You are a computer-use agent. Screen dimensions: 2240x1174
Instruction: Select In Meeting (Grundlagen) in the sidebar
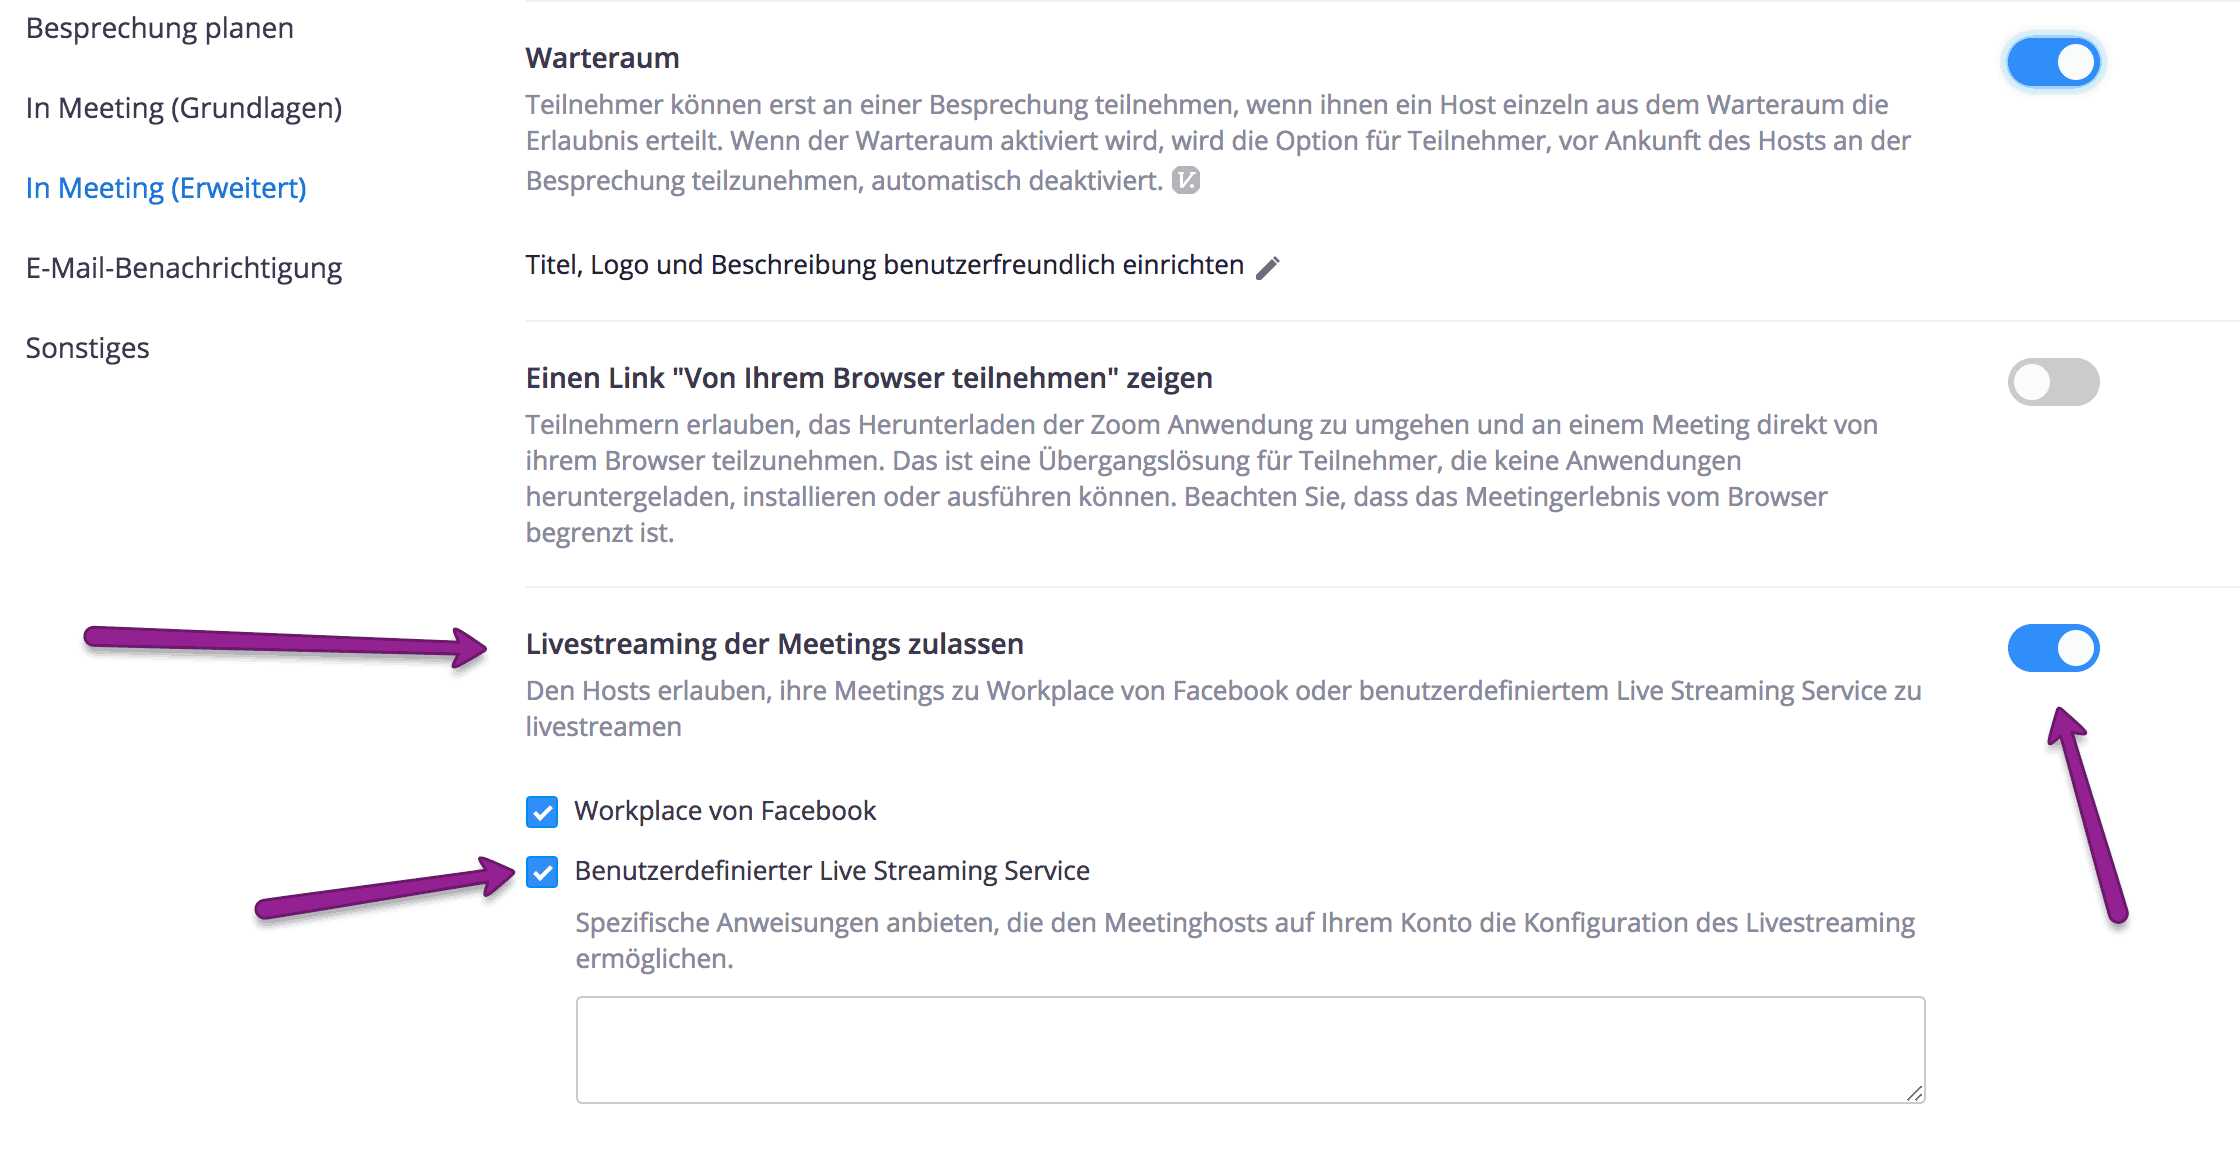[x=183, y=108]
